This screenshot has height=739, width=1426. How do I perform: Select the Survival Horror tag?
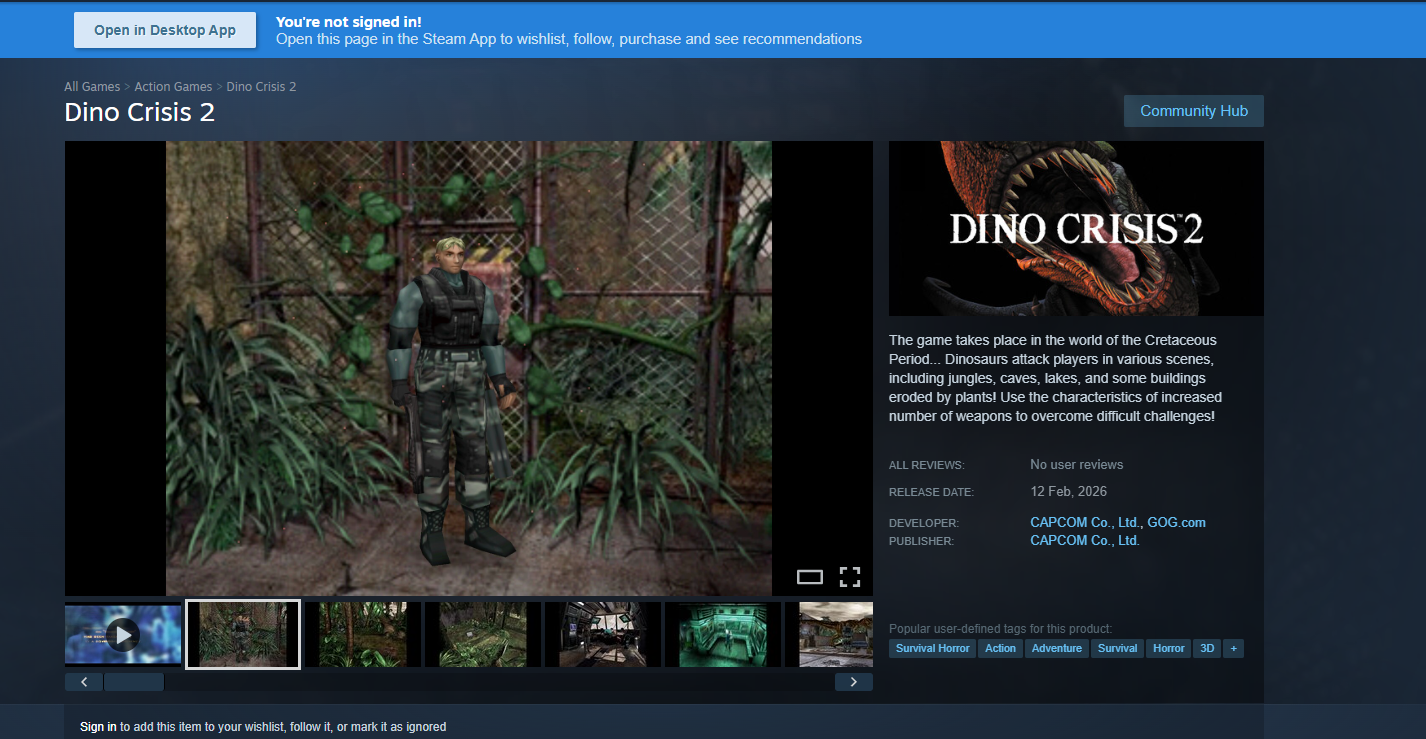pos(932,648)
